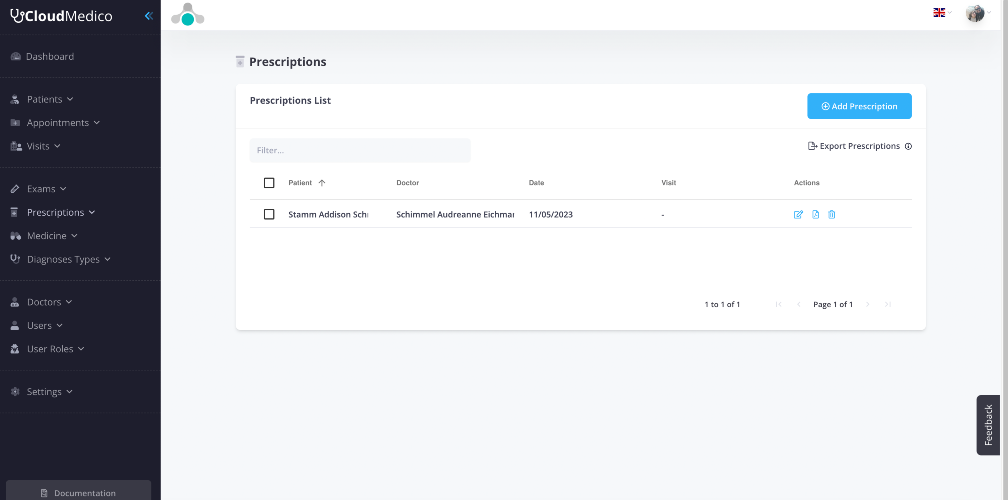1008x500 pixels.
Task: Click the Diagnoses Types stethoscope icon
Action: coord(16,259)
